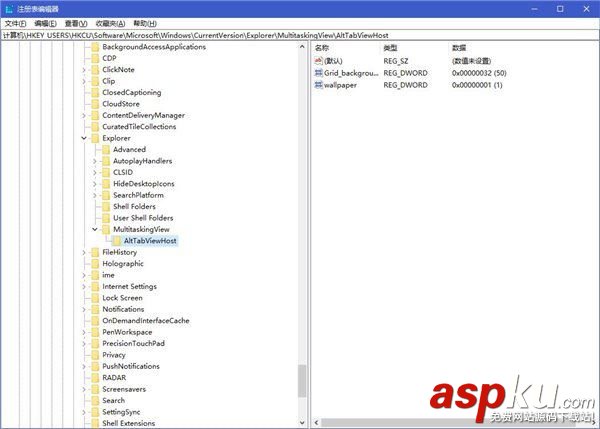Viewport: 600px width, 429px height.
Task: Click the registry path address bar
Action: click(x=300, y=35)
